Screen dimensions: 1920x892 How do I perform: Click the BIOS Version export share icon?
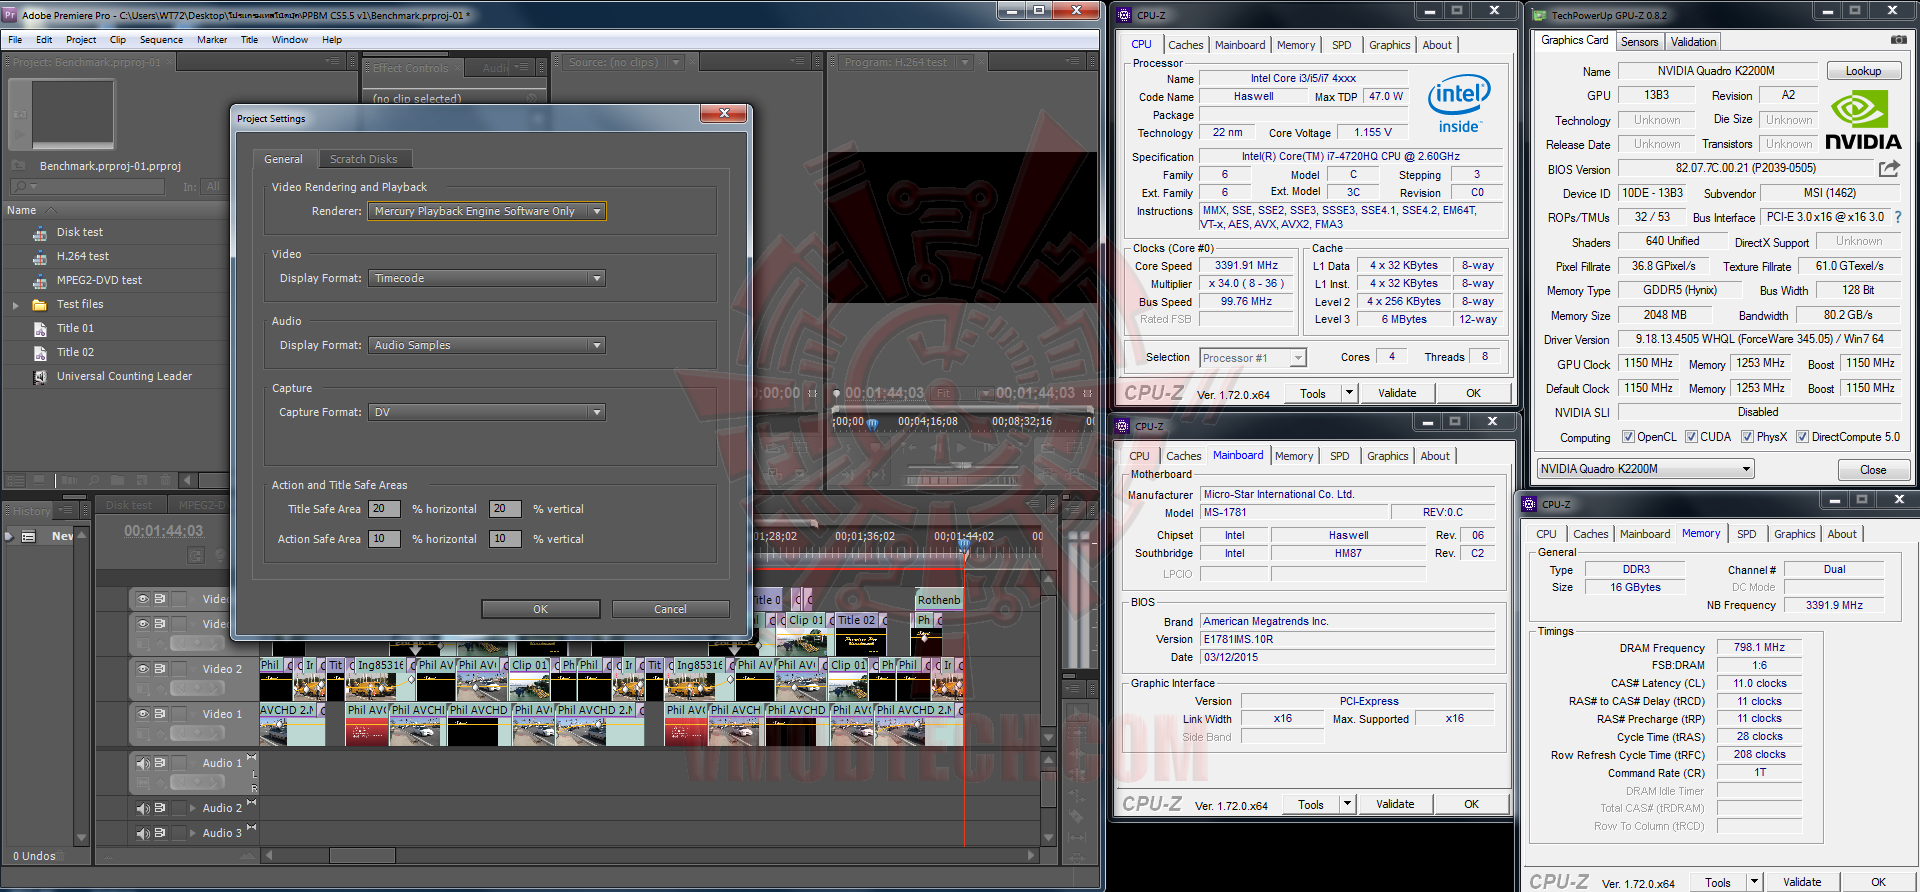coord(1889,169)
